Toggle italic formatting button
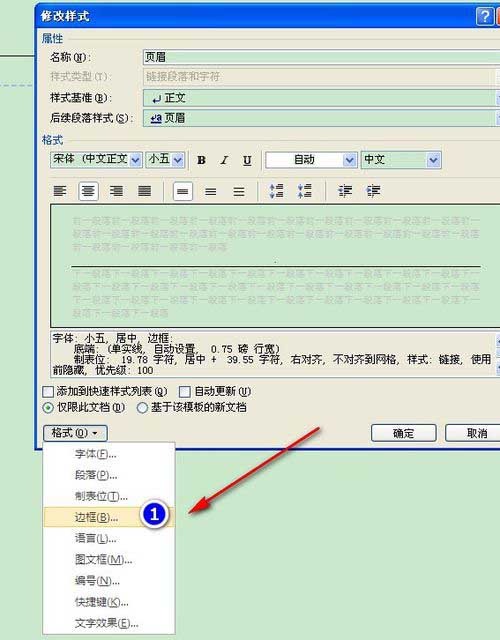Image resolution: width=500 pixels, height=640 pixels. click(224, 160)
